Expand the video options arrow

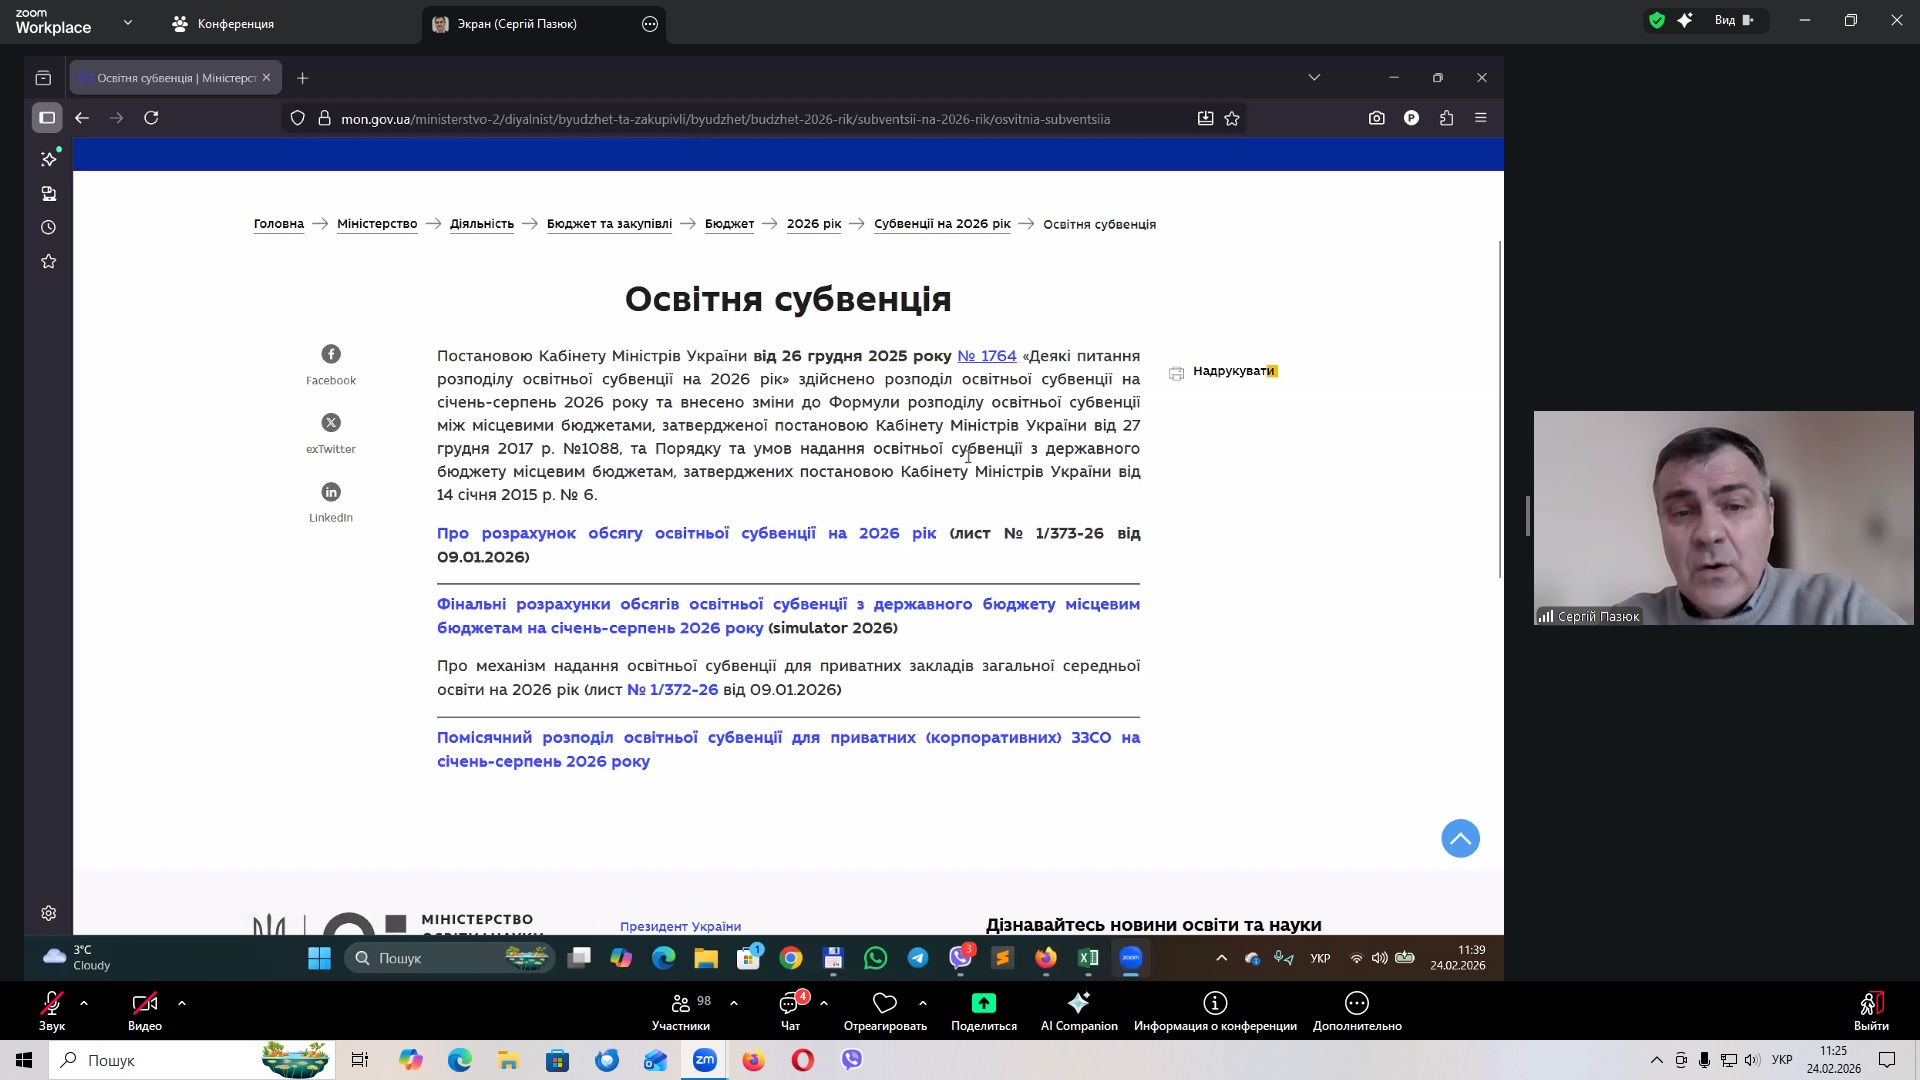point(182,1002)
